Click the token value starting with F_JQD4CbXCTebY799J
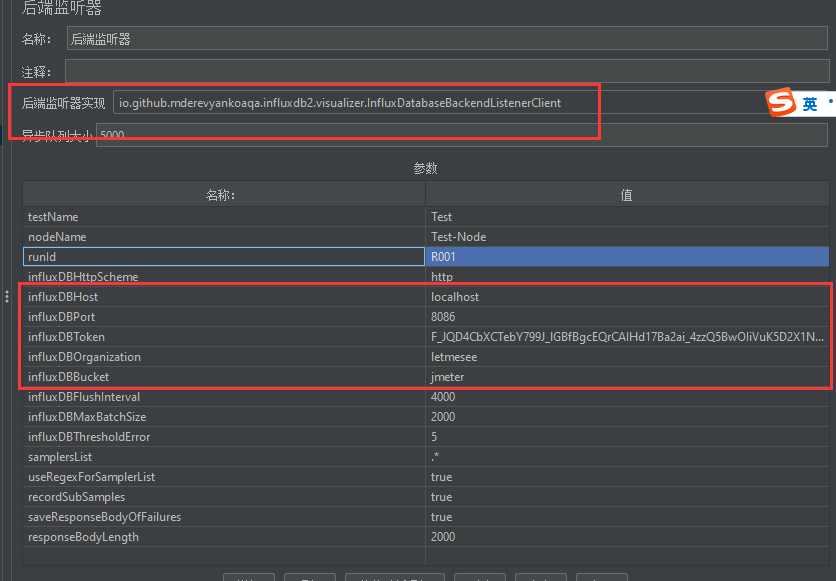Screen dimensions: 836x581 [628, 336]
